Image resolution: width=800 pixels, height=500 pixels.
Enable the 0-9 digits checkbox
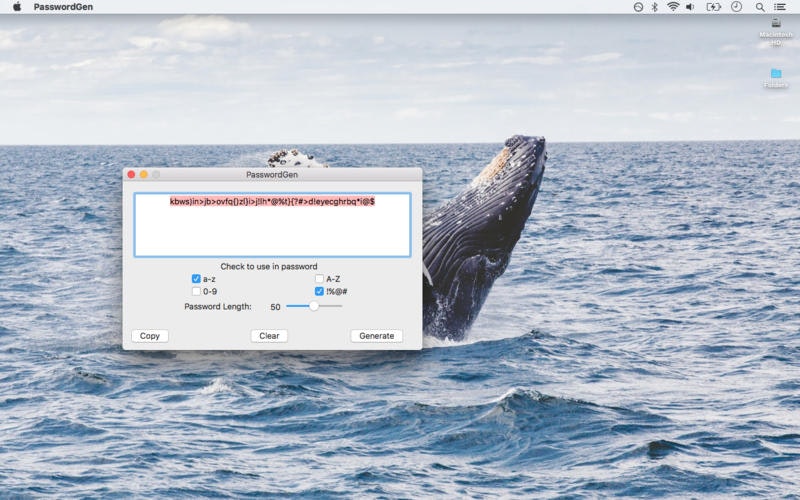click(x=196, y=291)
